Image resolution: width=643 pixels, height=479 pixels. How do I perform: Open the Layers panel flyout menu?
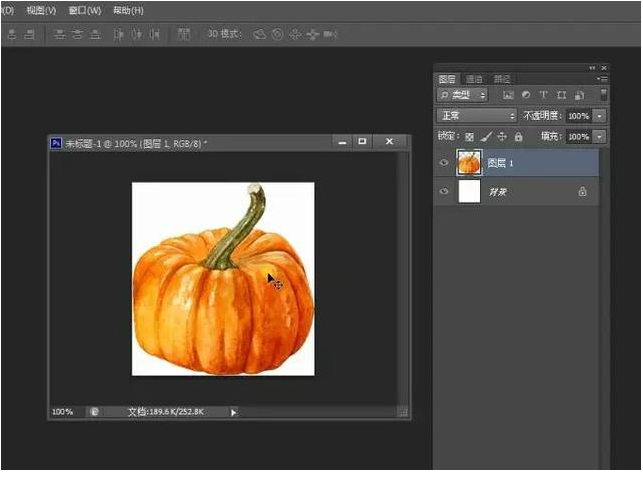point(602,79)
